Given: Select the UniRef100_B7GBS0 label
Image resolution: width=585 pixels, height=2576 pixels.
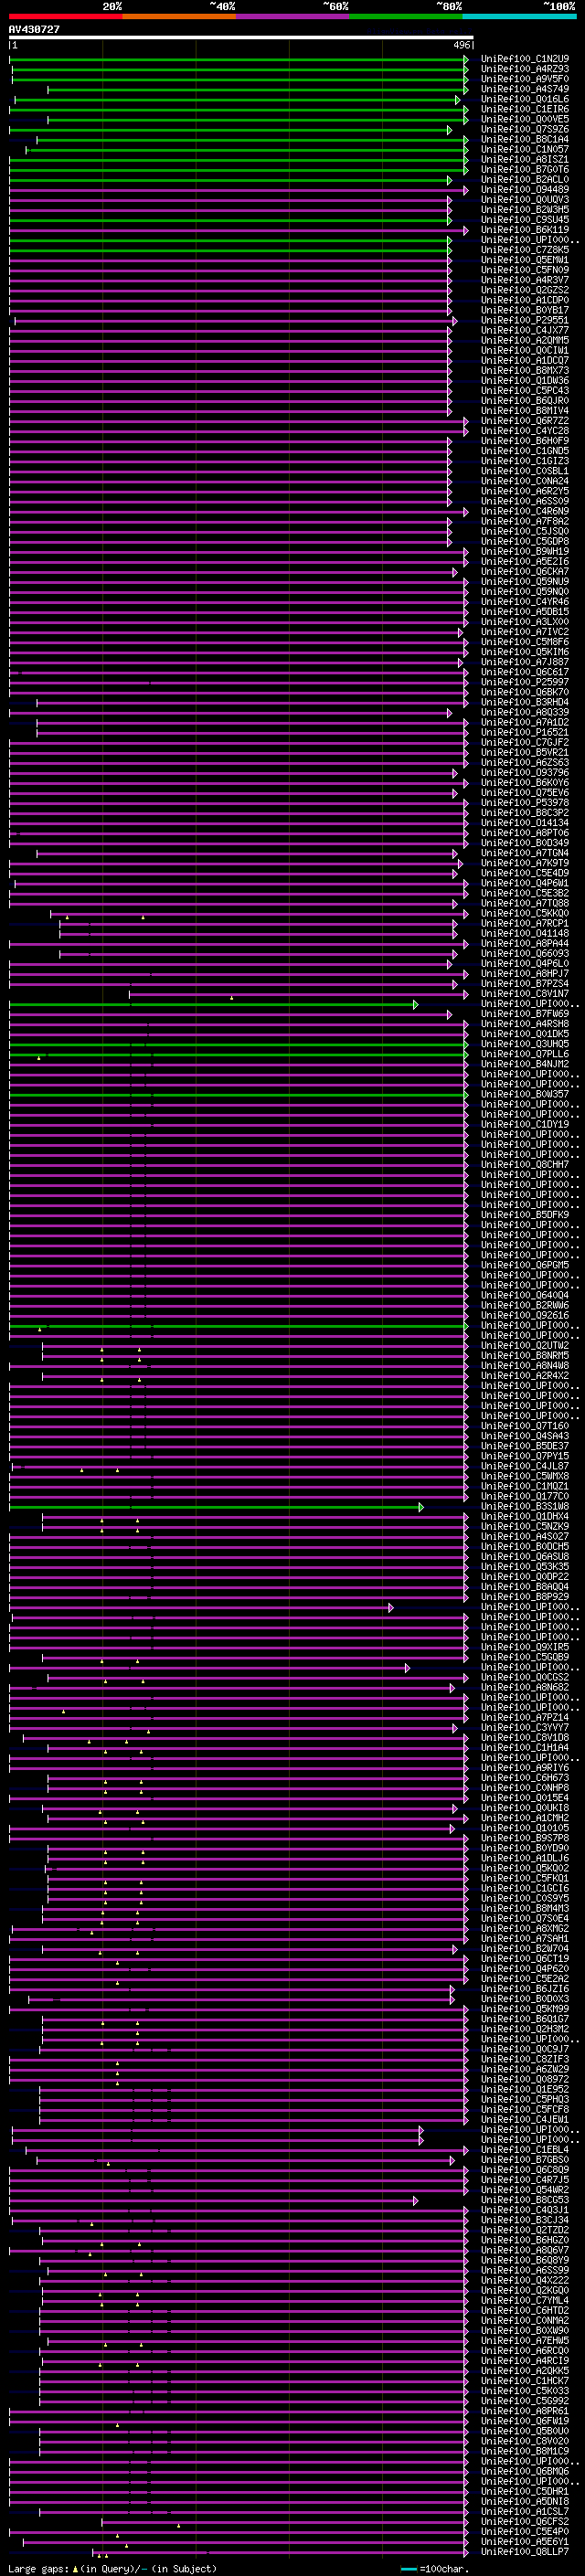Looking at the screenshot, I should tap(525, 2160).
